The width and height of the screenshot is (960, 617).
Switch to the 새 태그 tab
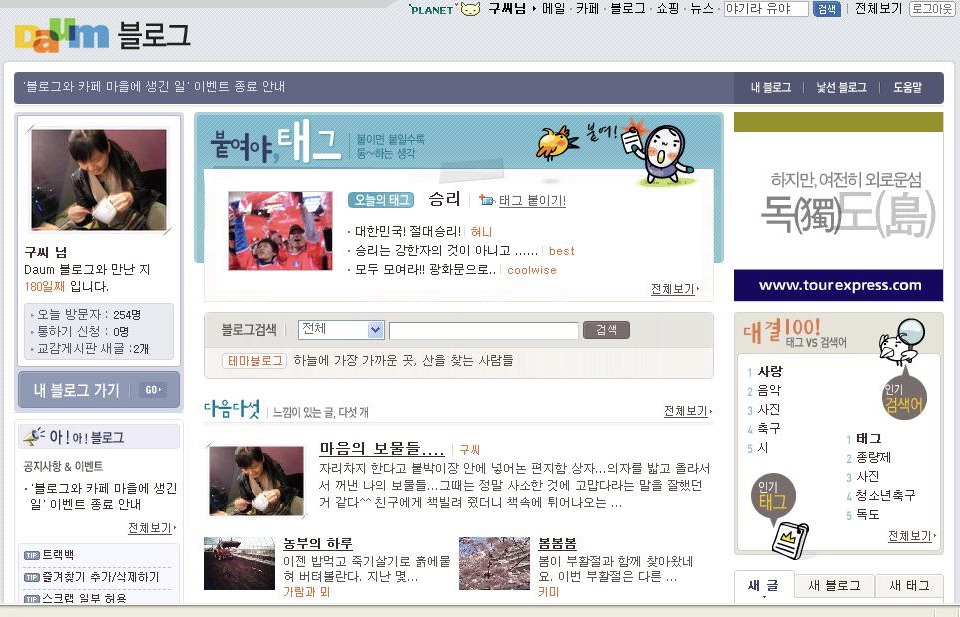tap(909, 586)
